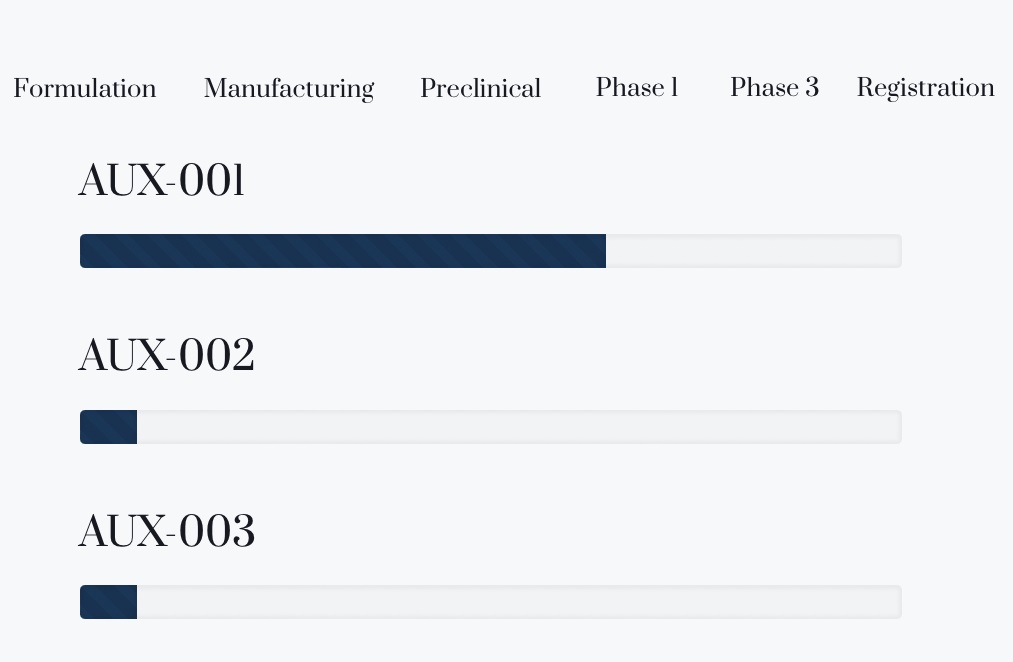Click the Phase 1 stage label

point(637,88)
